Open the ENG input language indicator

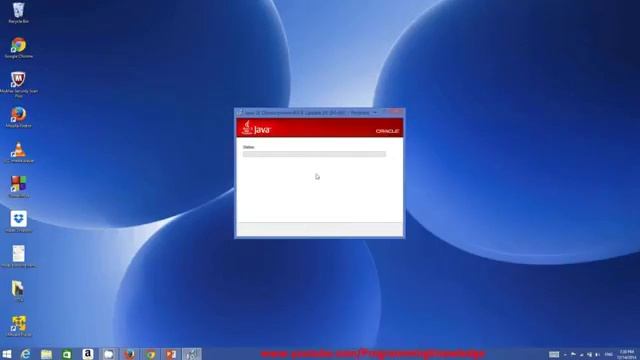point(609,354)
